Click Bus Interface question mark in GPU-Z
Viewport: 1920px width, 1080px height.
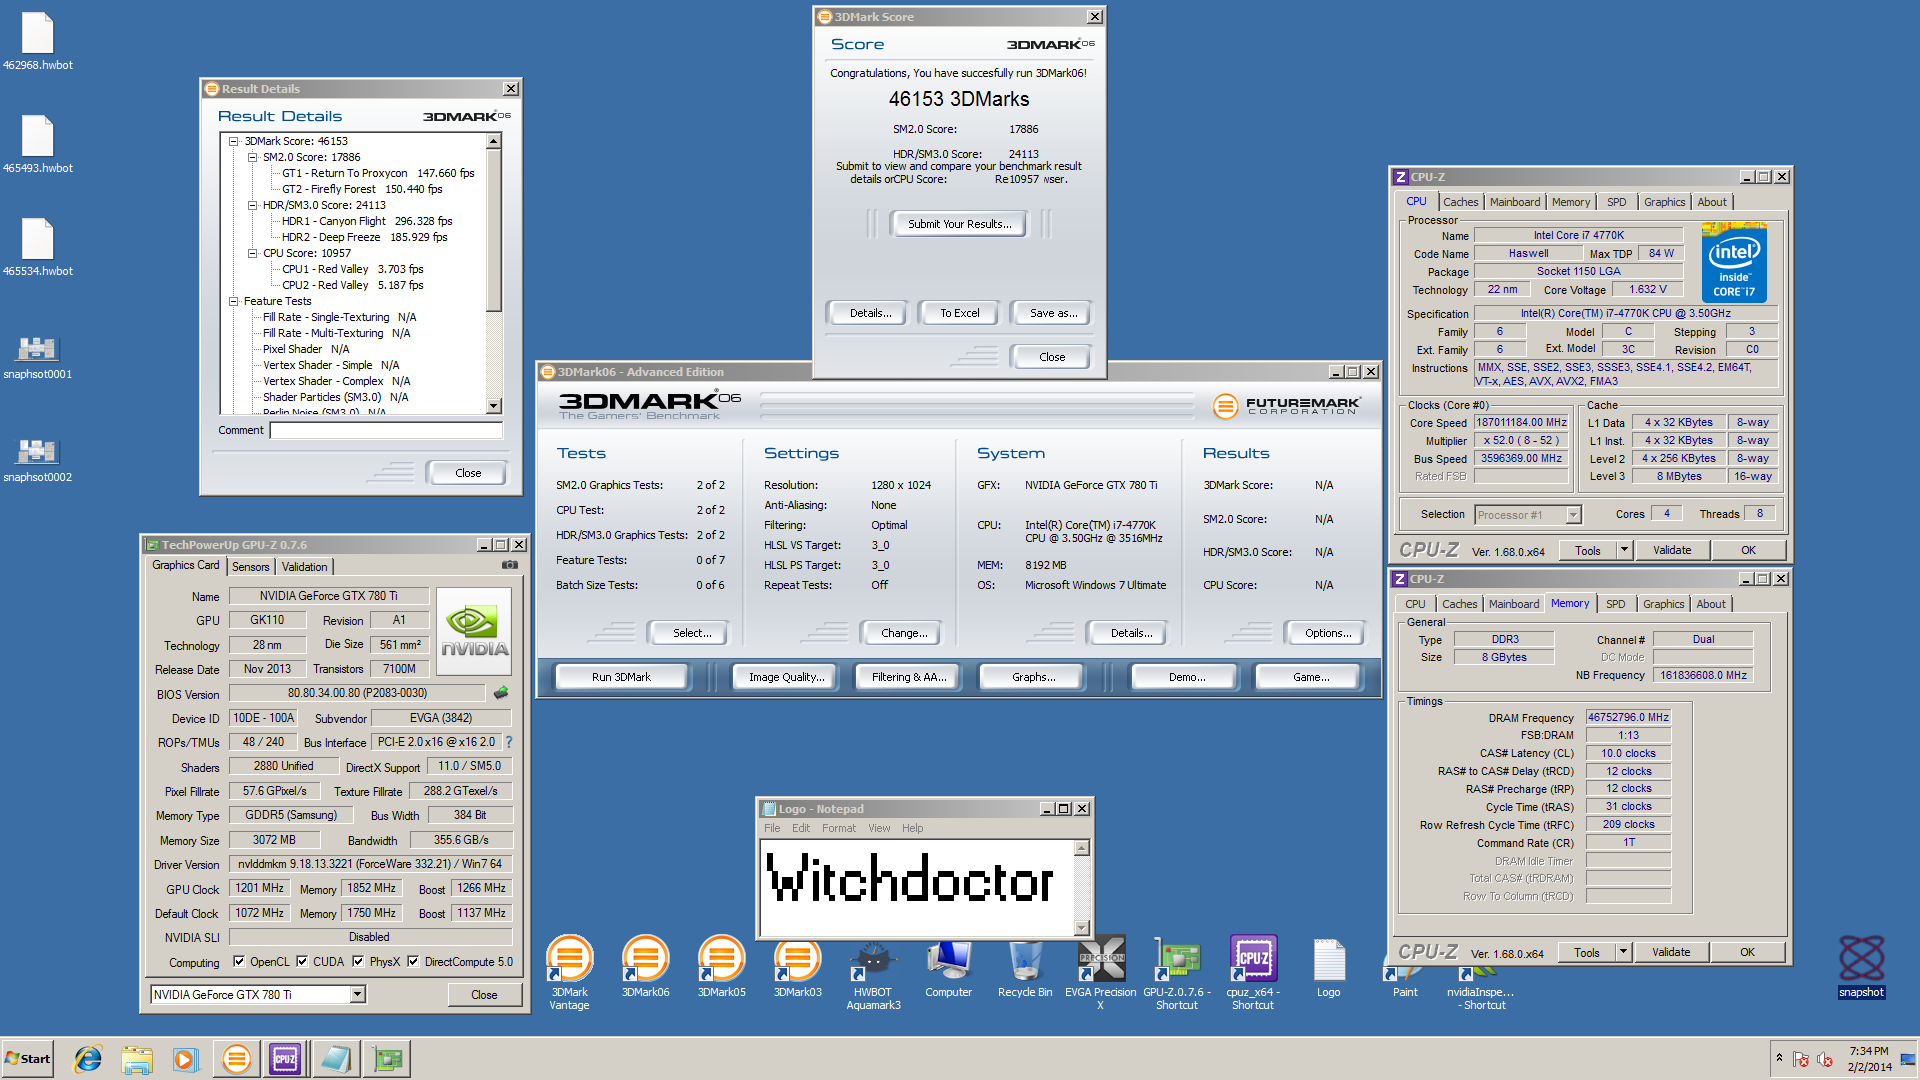509,742
